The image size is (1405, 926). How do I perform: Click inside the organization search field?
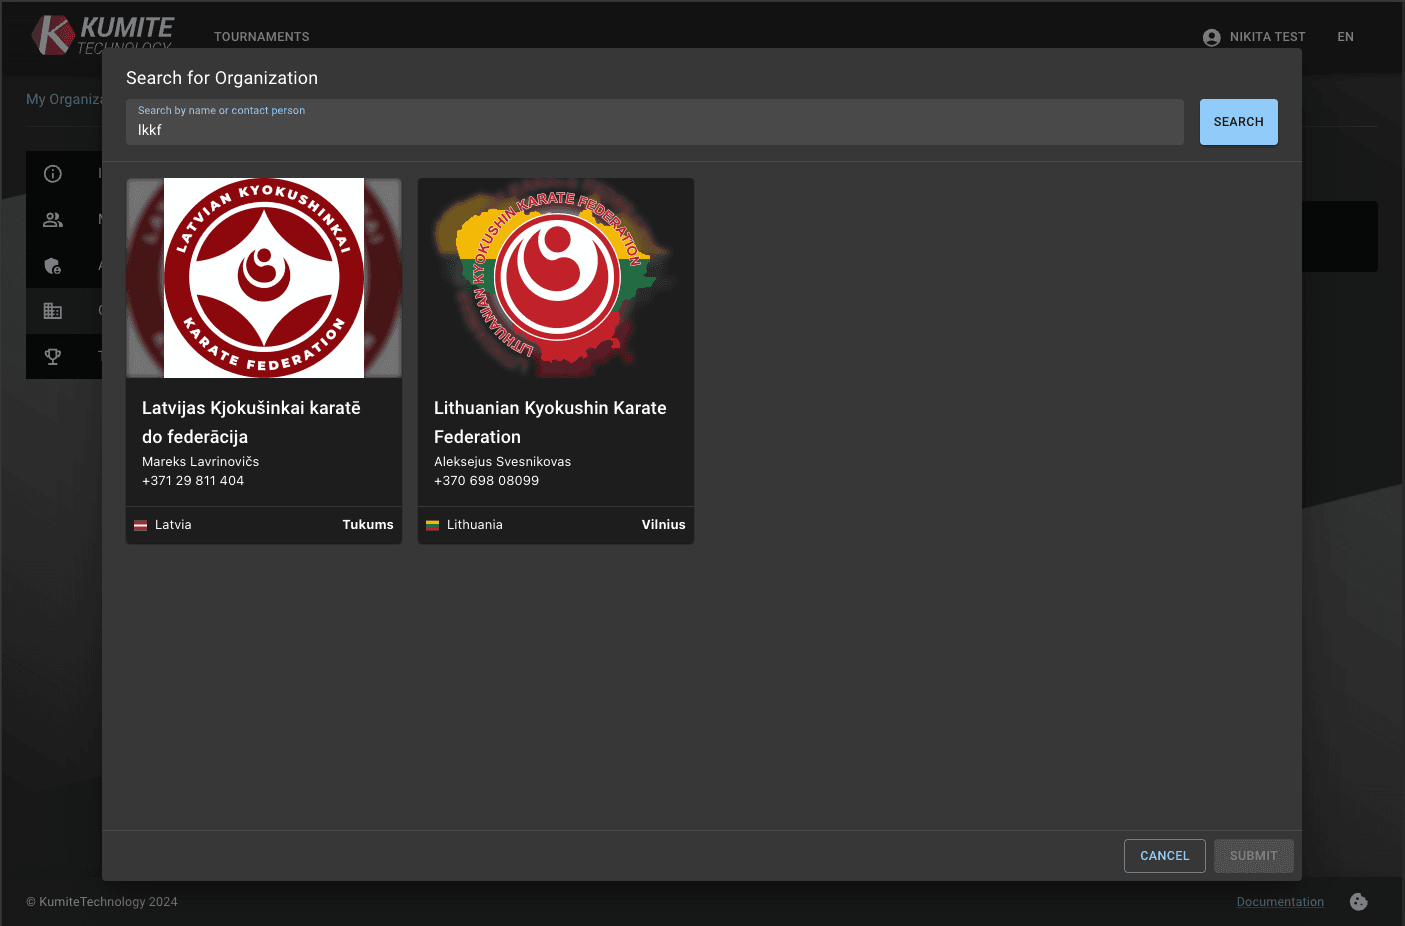point(650,129)
